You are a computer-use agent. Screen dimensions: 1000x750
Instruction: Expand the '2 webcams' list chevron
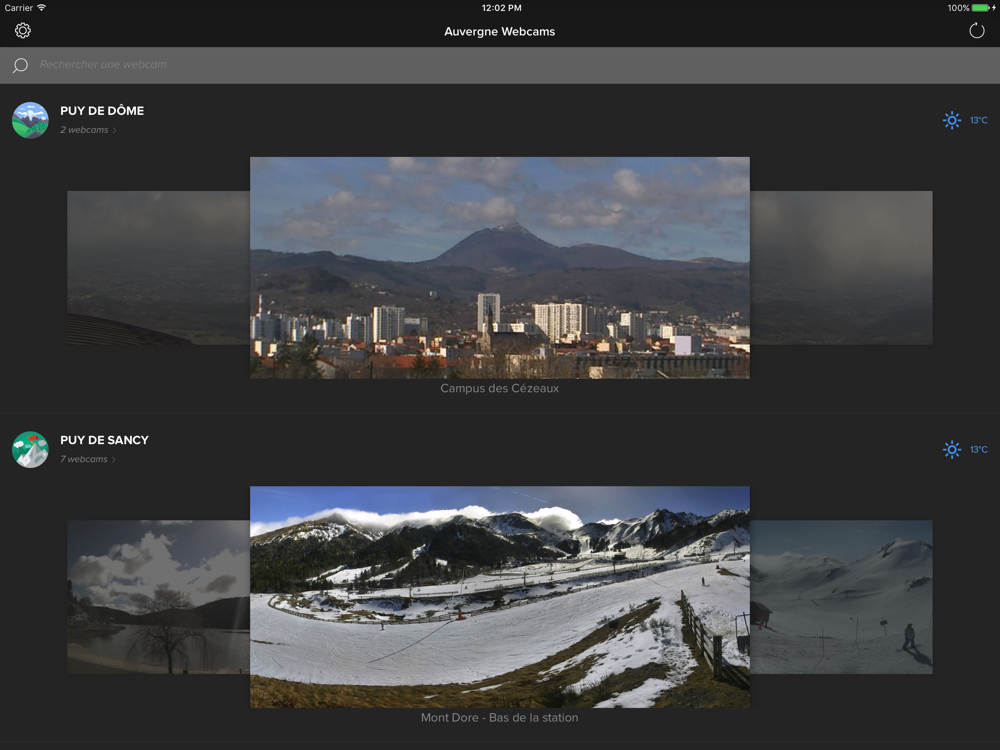coord(114,131)
